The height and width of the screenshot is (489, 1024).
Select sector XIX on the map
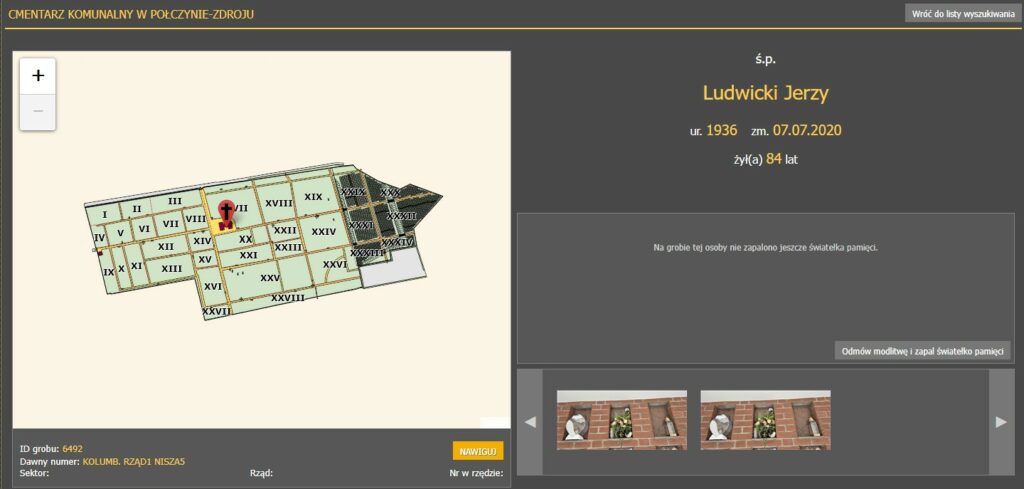[313, 197]
